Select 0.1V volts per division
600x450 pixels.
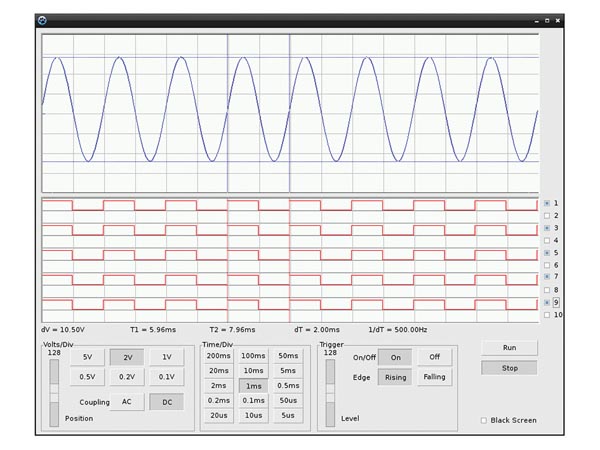166,377
